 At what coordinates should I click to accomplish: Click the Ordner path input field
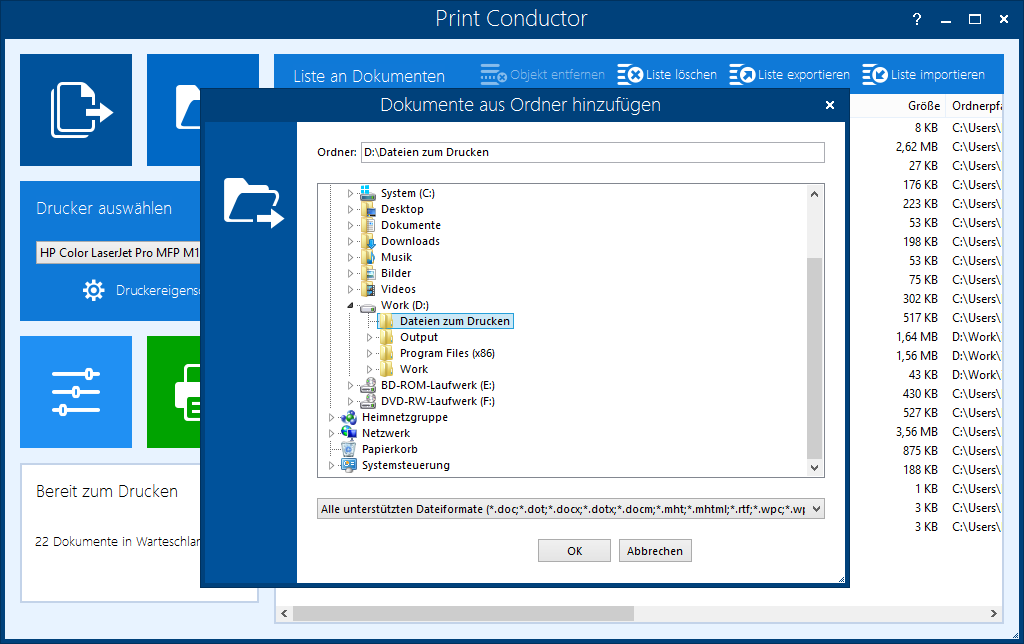pos(591,152)
